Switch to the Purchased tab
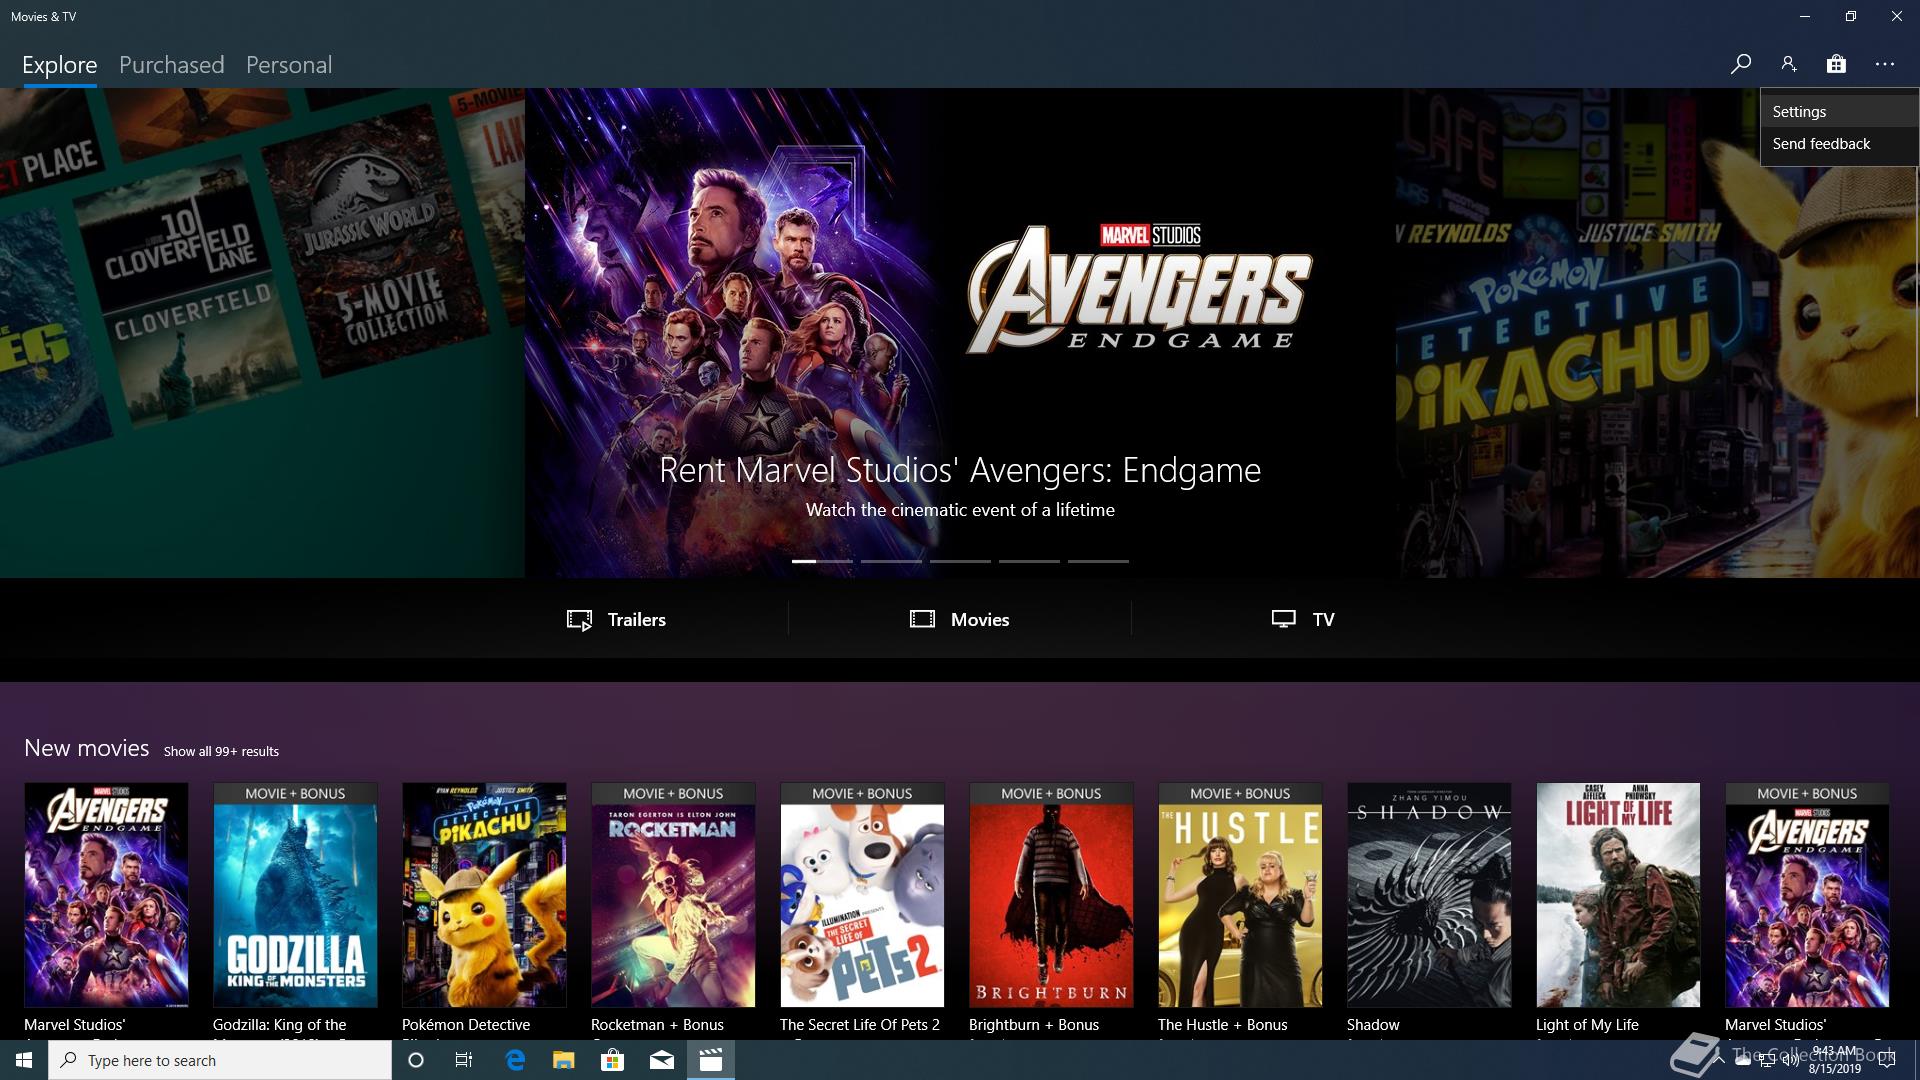This screenshot has height=1080, width=1920. click(x=172, y=65)
